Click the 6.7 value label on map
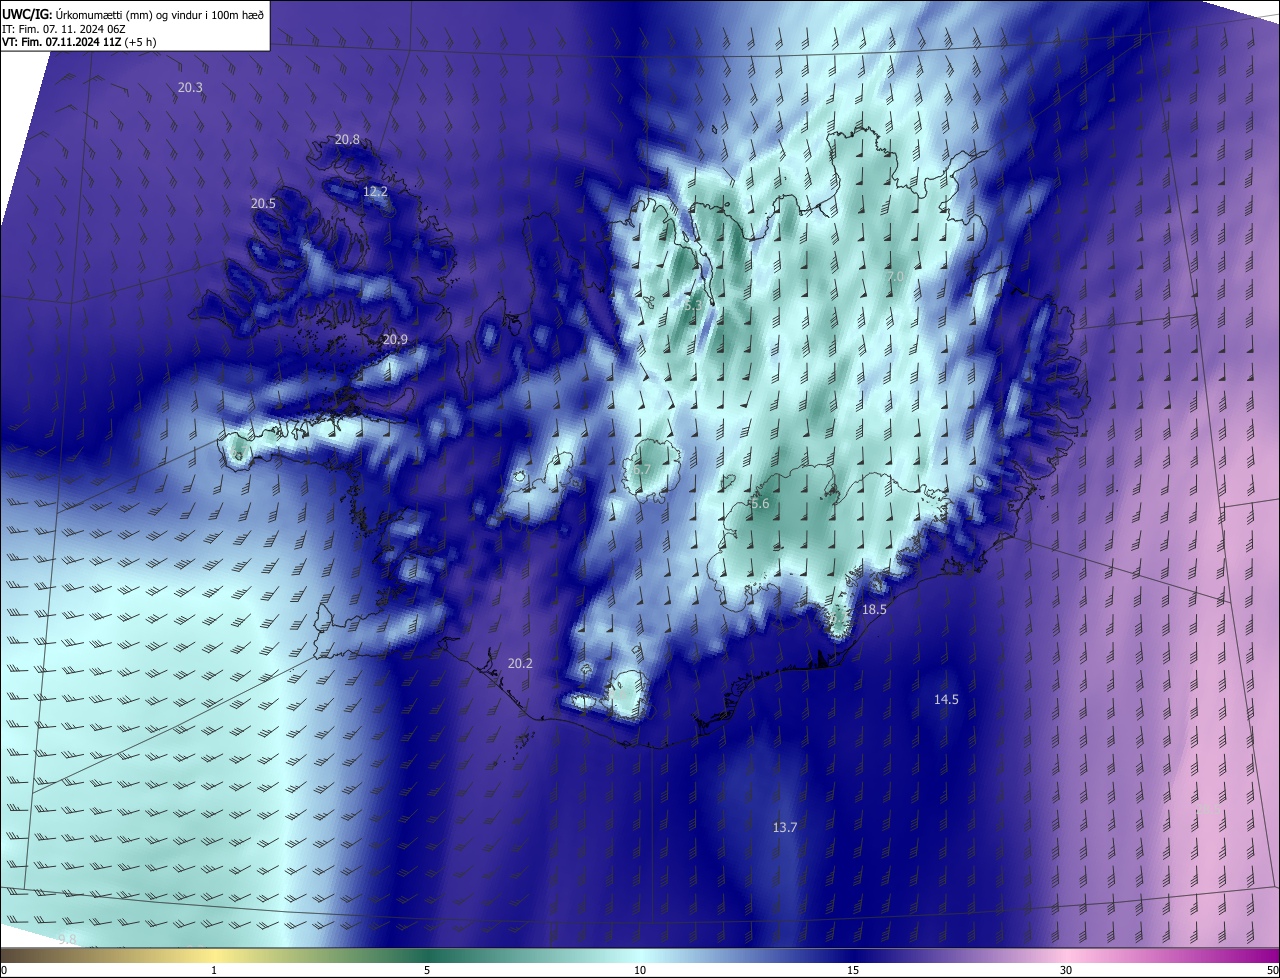 [641, 470]
